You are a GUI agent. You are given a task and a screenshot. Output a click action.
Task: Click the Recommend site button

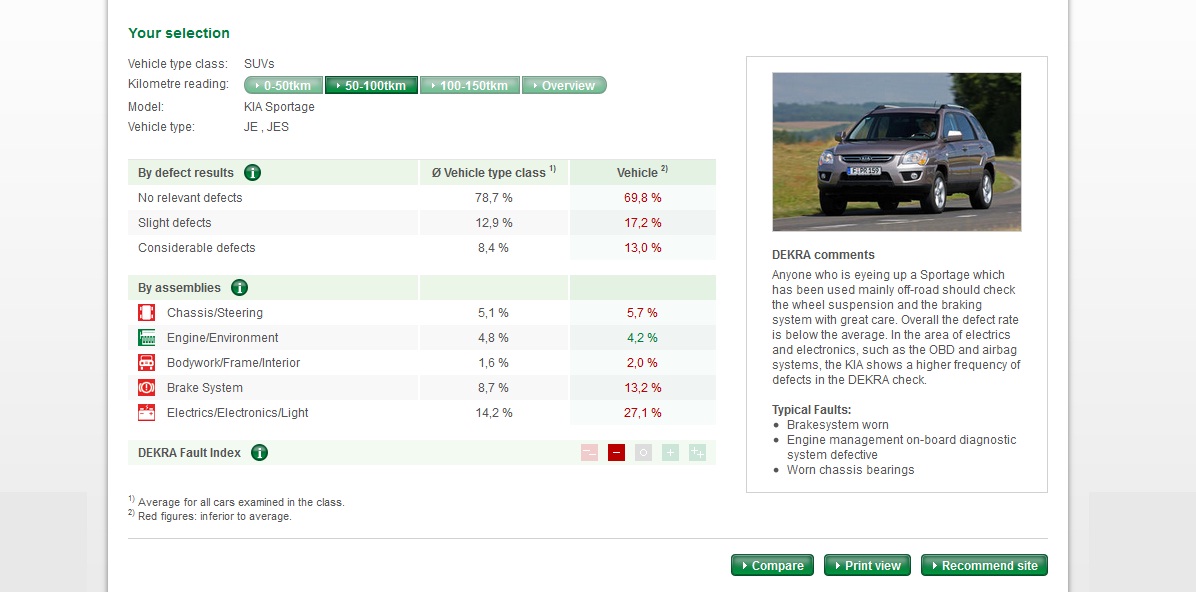coord(984,565)
